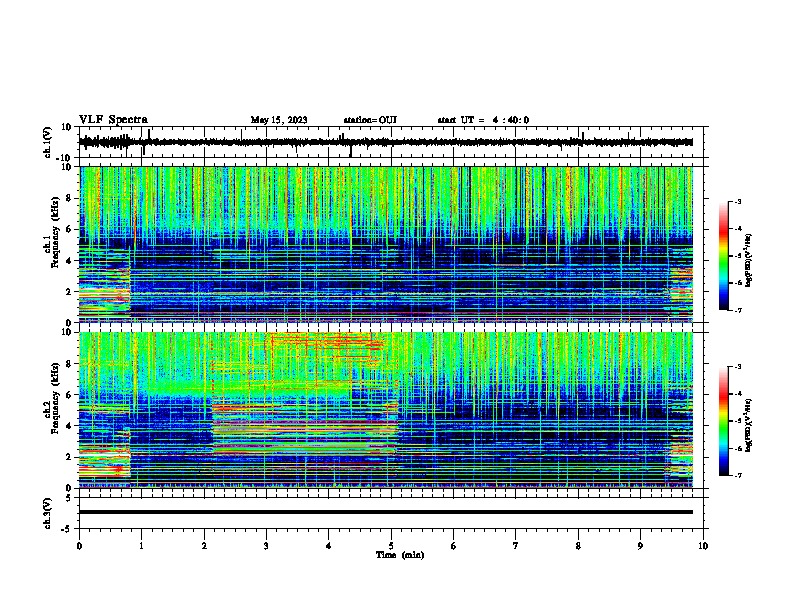Click the "ch.1(V)" waveform axis label
The width and height of the screenshot is (792, 612).
(48, 142)
